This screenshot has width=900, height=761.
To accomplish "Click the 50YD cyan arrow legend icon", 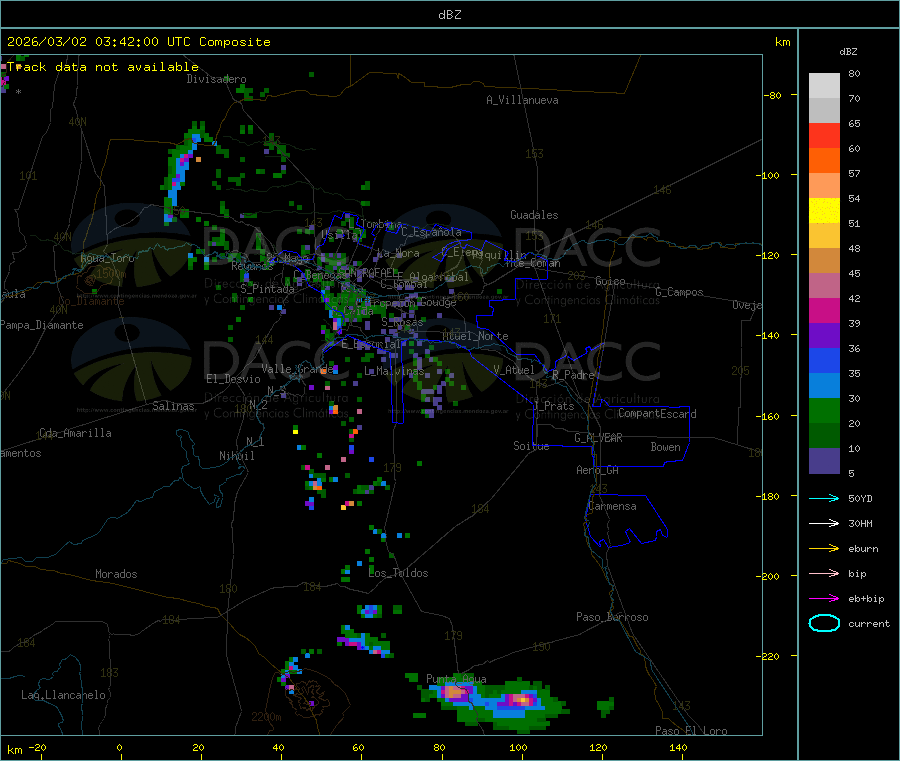I will [824, 498].
